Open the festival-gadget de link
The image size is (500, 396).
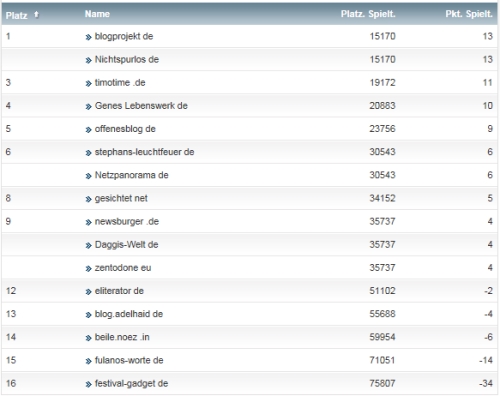click(131, 383)
